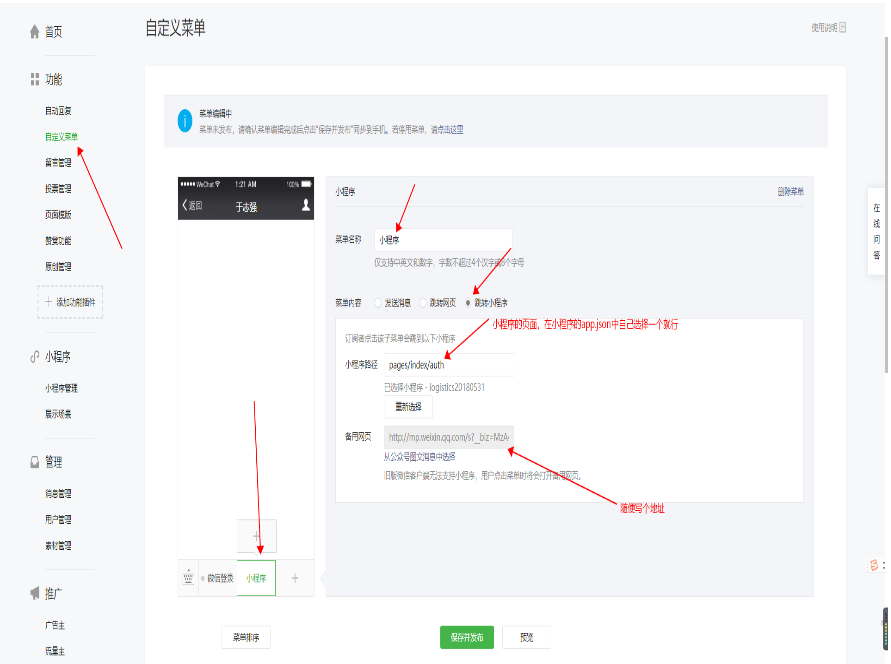
Task: Open 小程序管理 in the sidebar
Action: [61, 389]
